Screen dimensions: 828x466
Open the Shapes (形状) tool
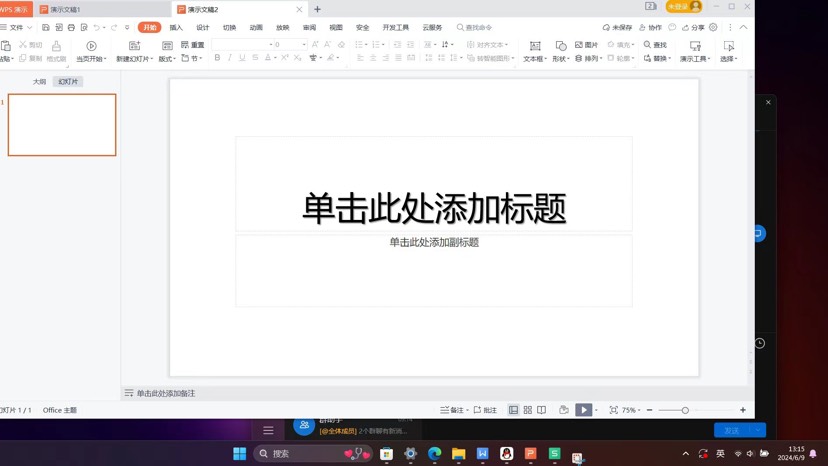point(560,46)
